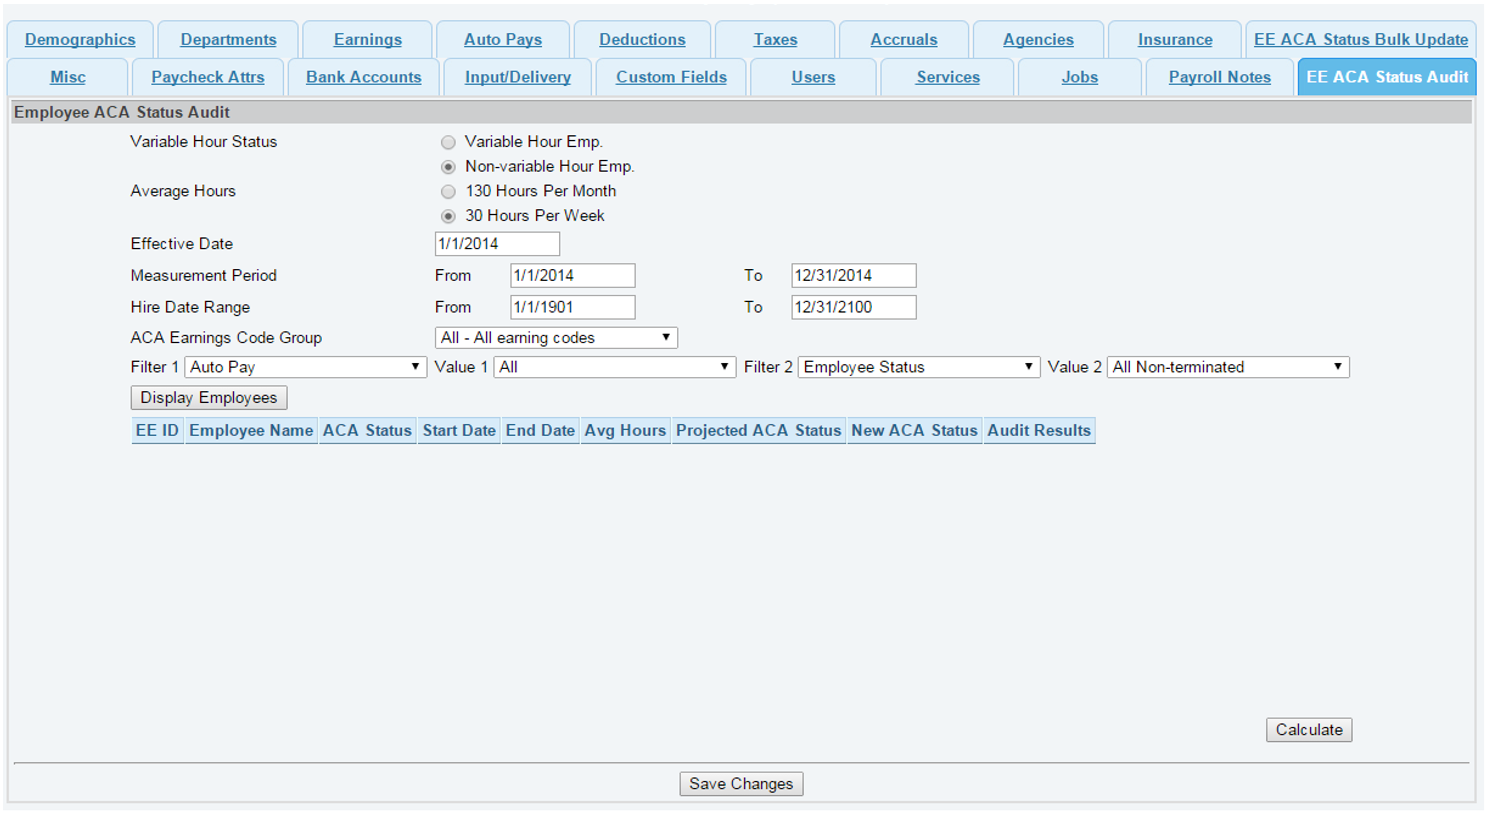The image size is (1490, 815).
Task: Choose the 30 Hours Per Week option
Action: tap(447, 215)
